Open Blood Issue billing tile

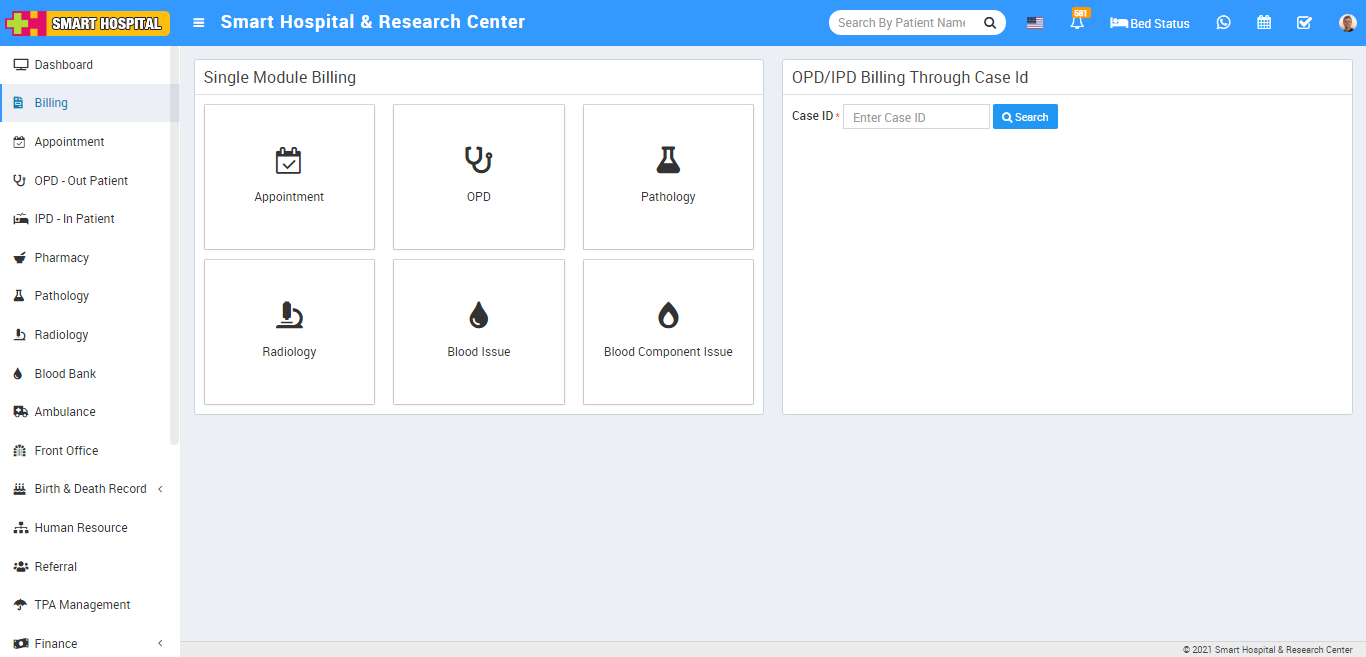click(479, 332)
